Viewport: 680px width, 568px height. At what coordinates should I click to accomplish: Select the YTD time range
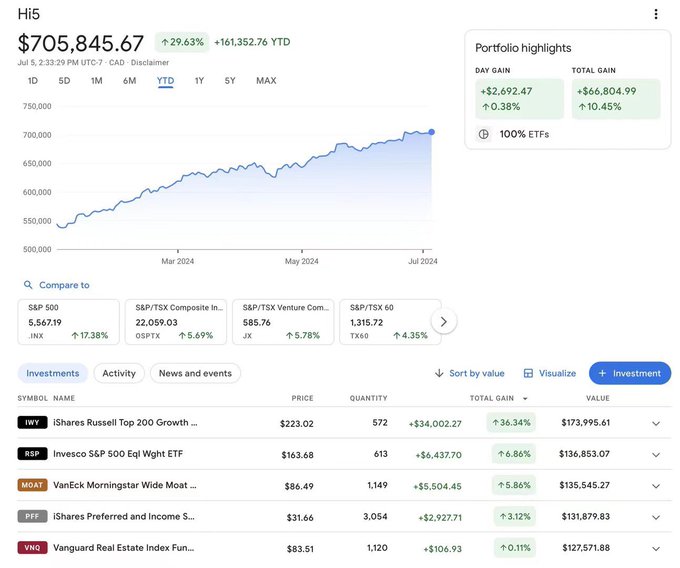(x=165, y=81)
